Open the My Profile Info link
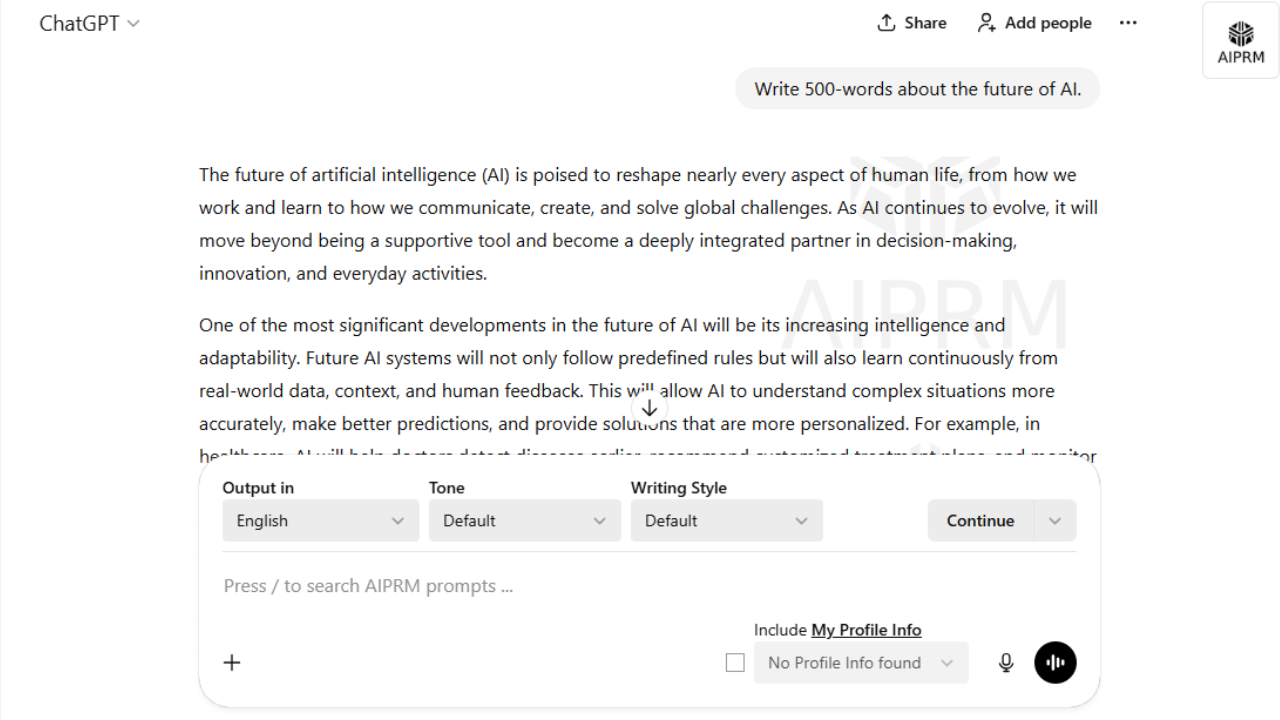Screen dimensions: 1280x720 [x=866, y=630]
